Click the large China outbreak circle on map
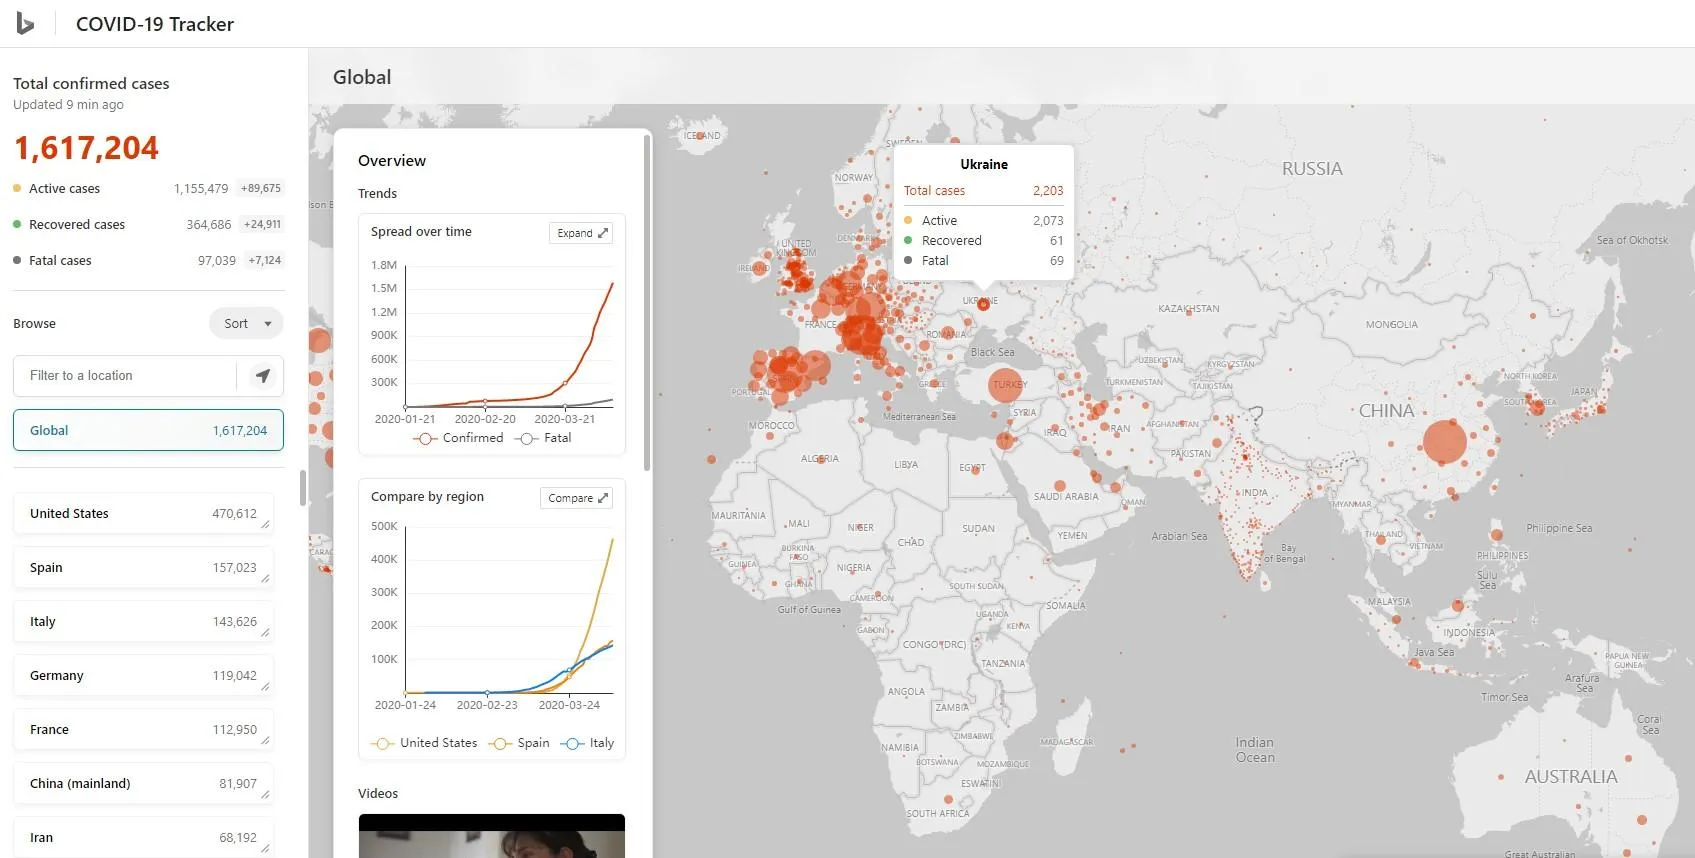Image resolution: width=1695 pixels, height=858 pixels. [1443, 441]
